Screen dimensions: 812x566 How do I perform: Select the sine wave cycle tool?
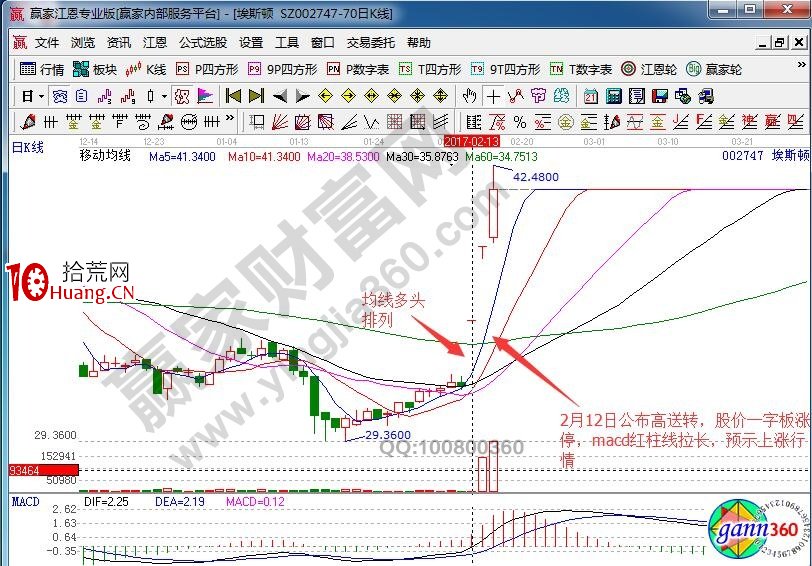pyautogui.click(x=635, y=122)
